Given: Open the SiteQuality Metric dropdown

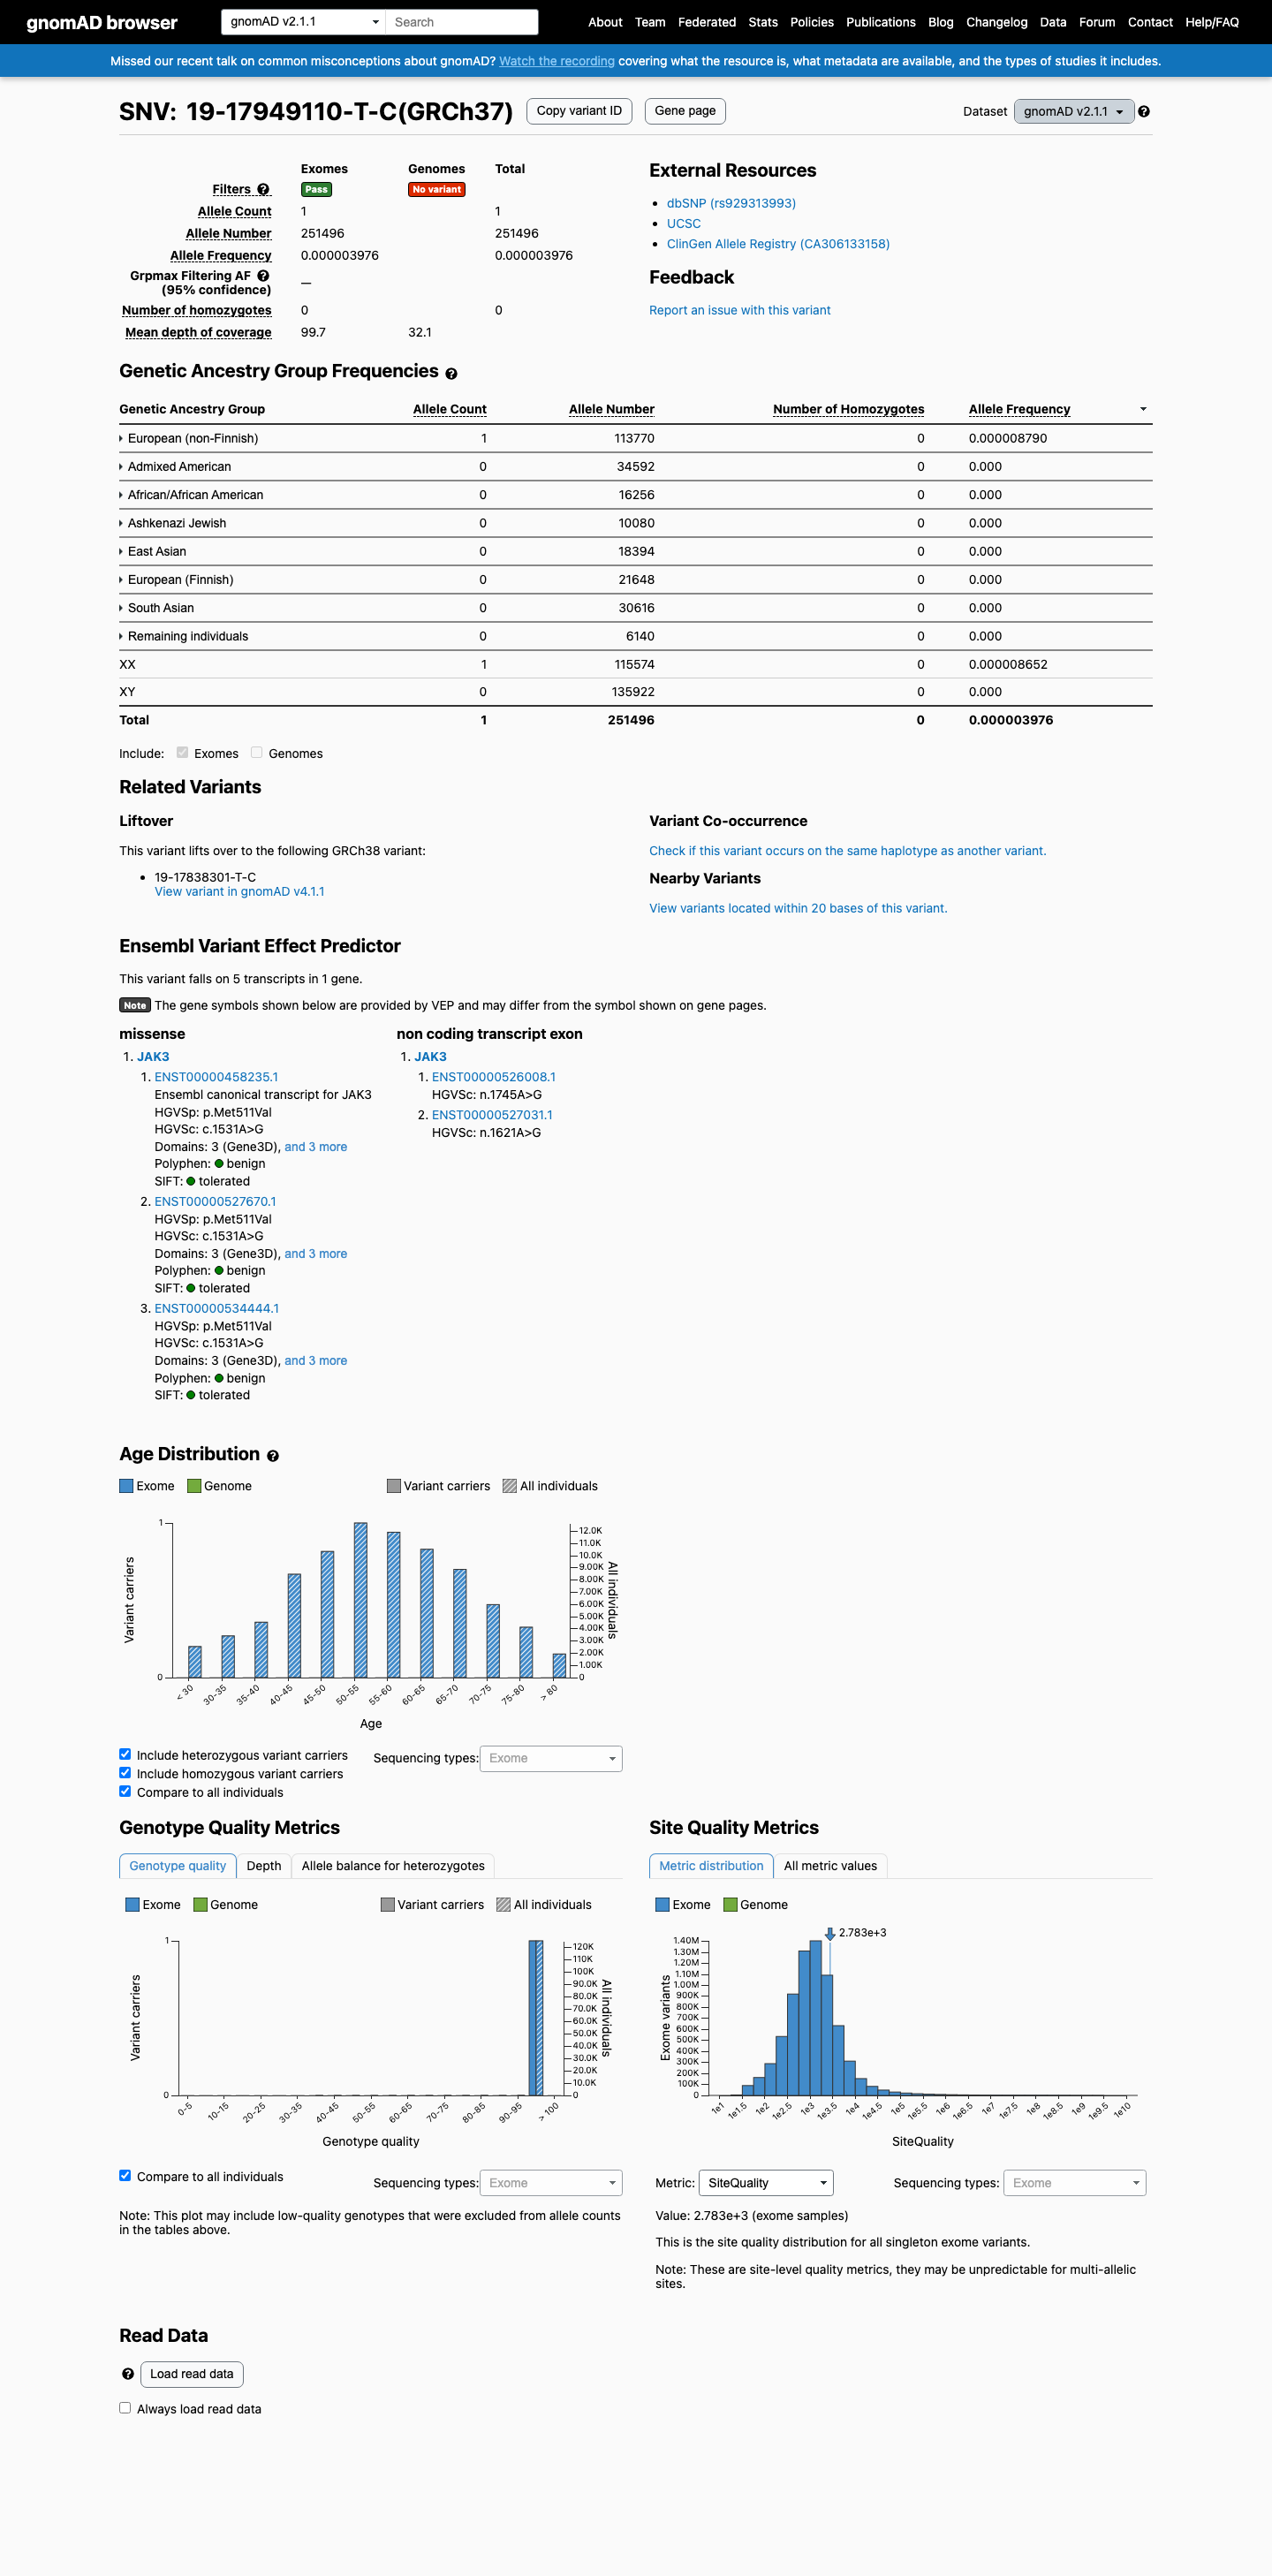Looking at the screenshot, I should coord(766,2183).
